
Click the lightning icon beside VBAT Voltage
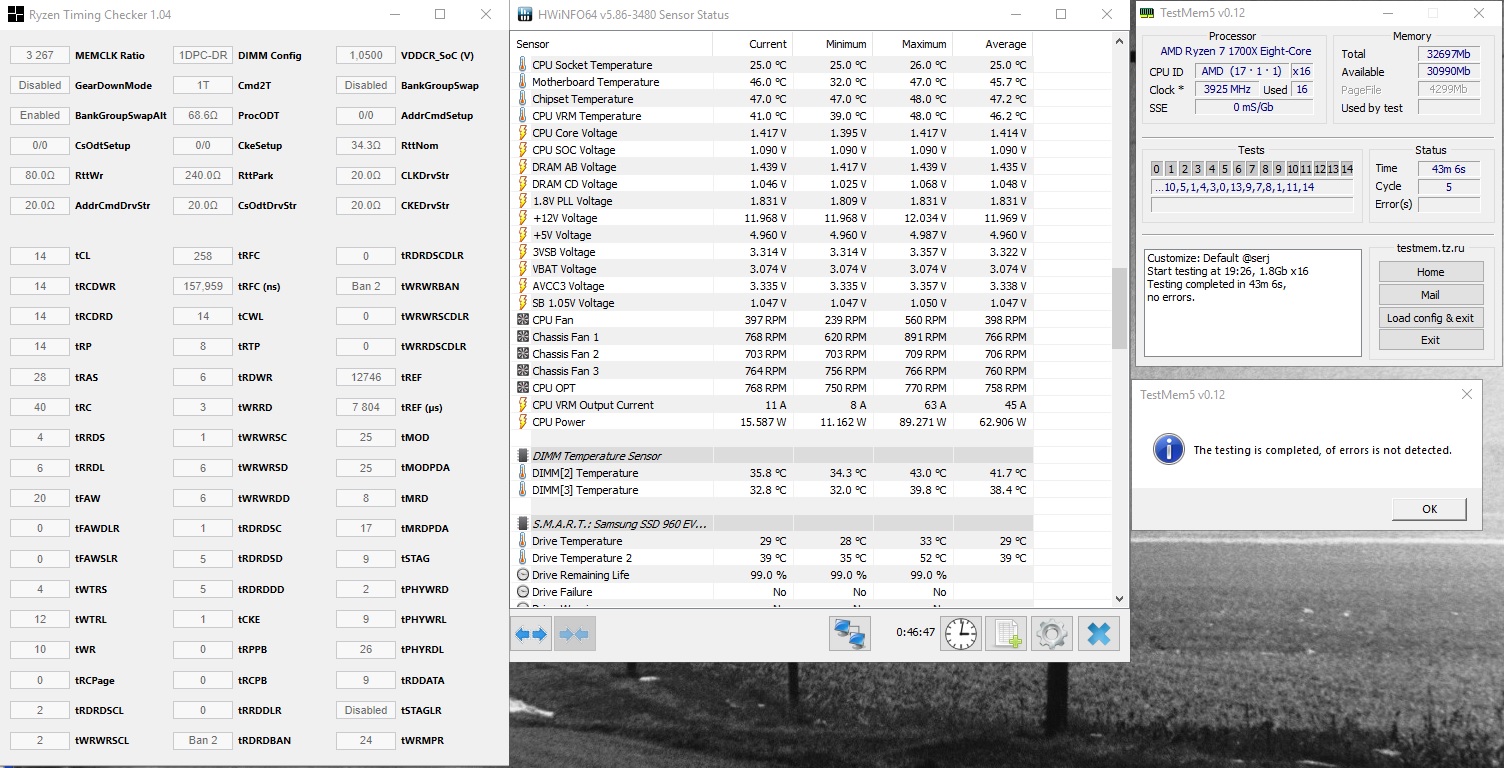pos(522,269)
